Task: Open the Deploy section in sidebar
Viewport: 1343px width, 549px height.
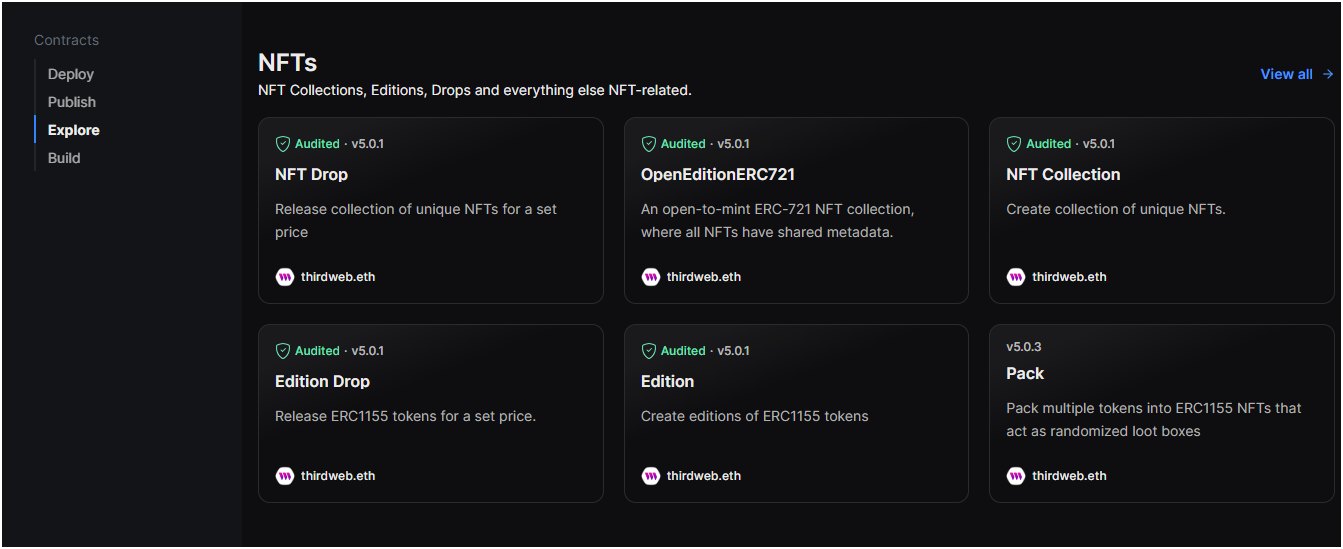Action: coord(71,74)
